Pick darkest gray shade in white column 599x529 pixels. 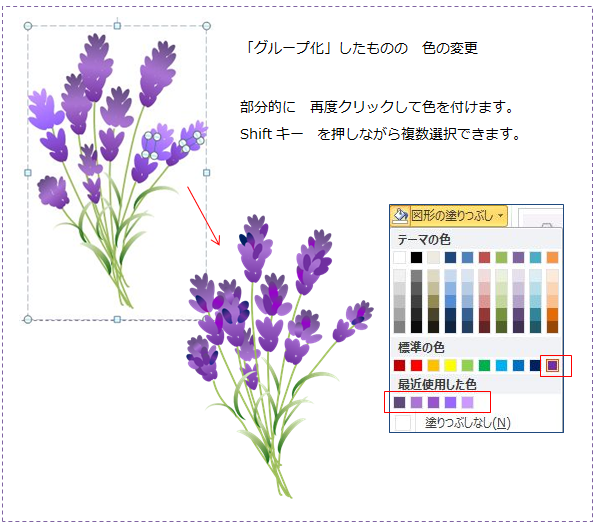coord(400,327)
